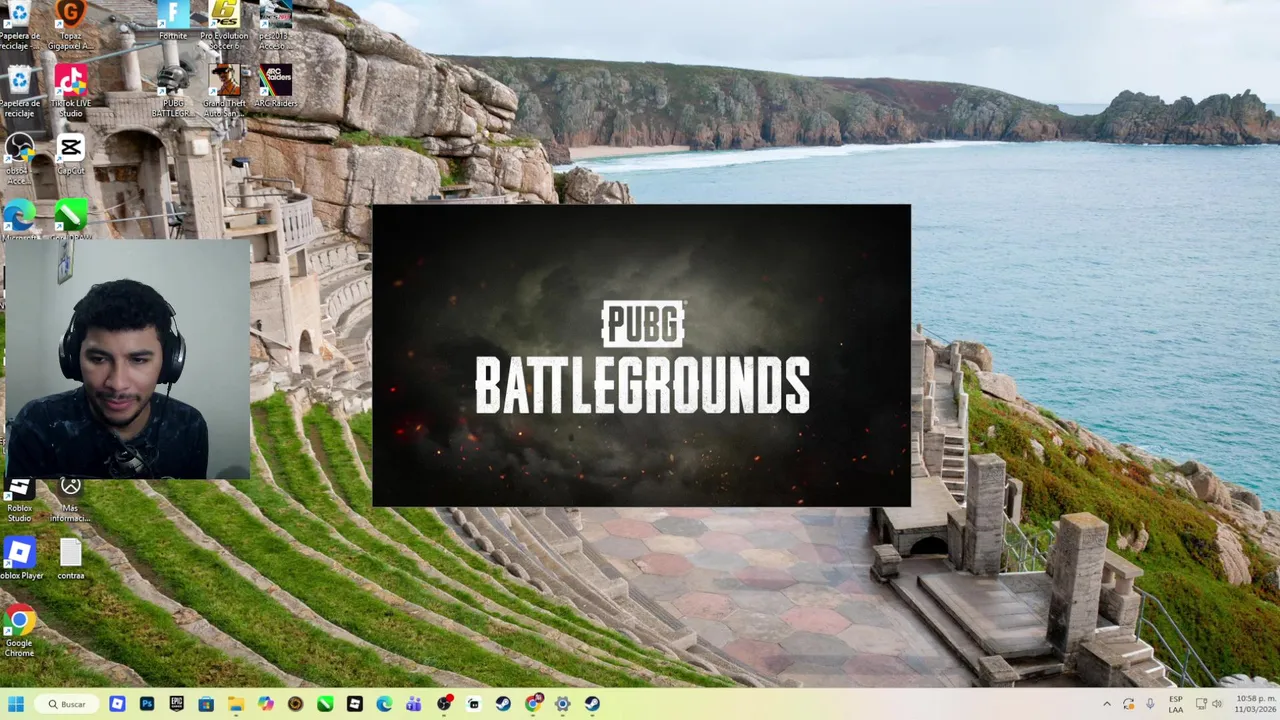
Task: Select the ARC Raiders desktop icon
Action: pyautogui.click(x=275, y=87)
